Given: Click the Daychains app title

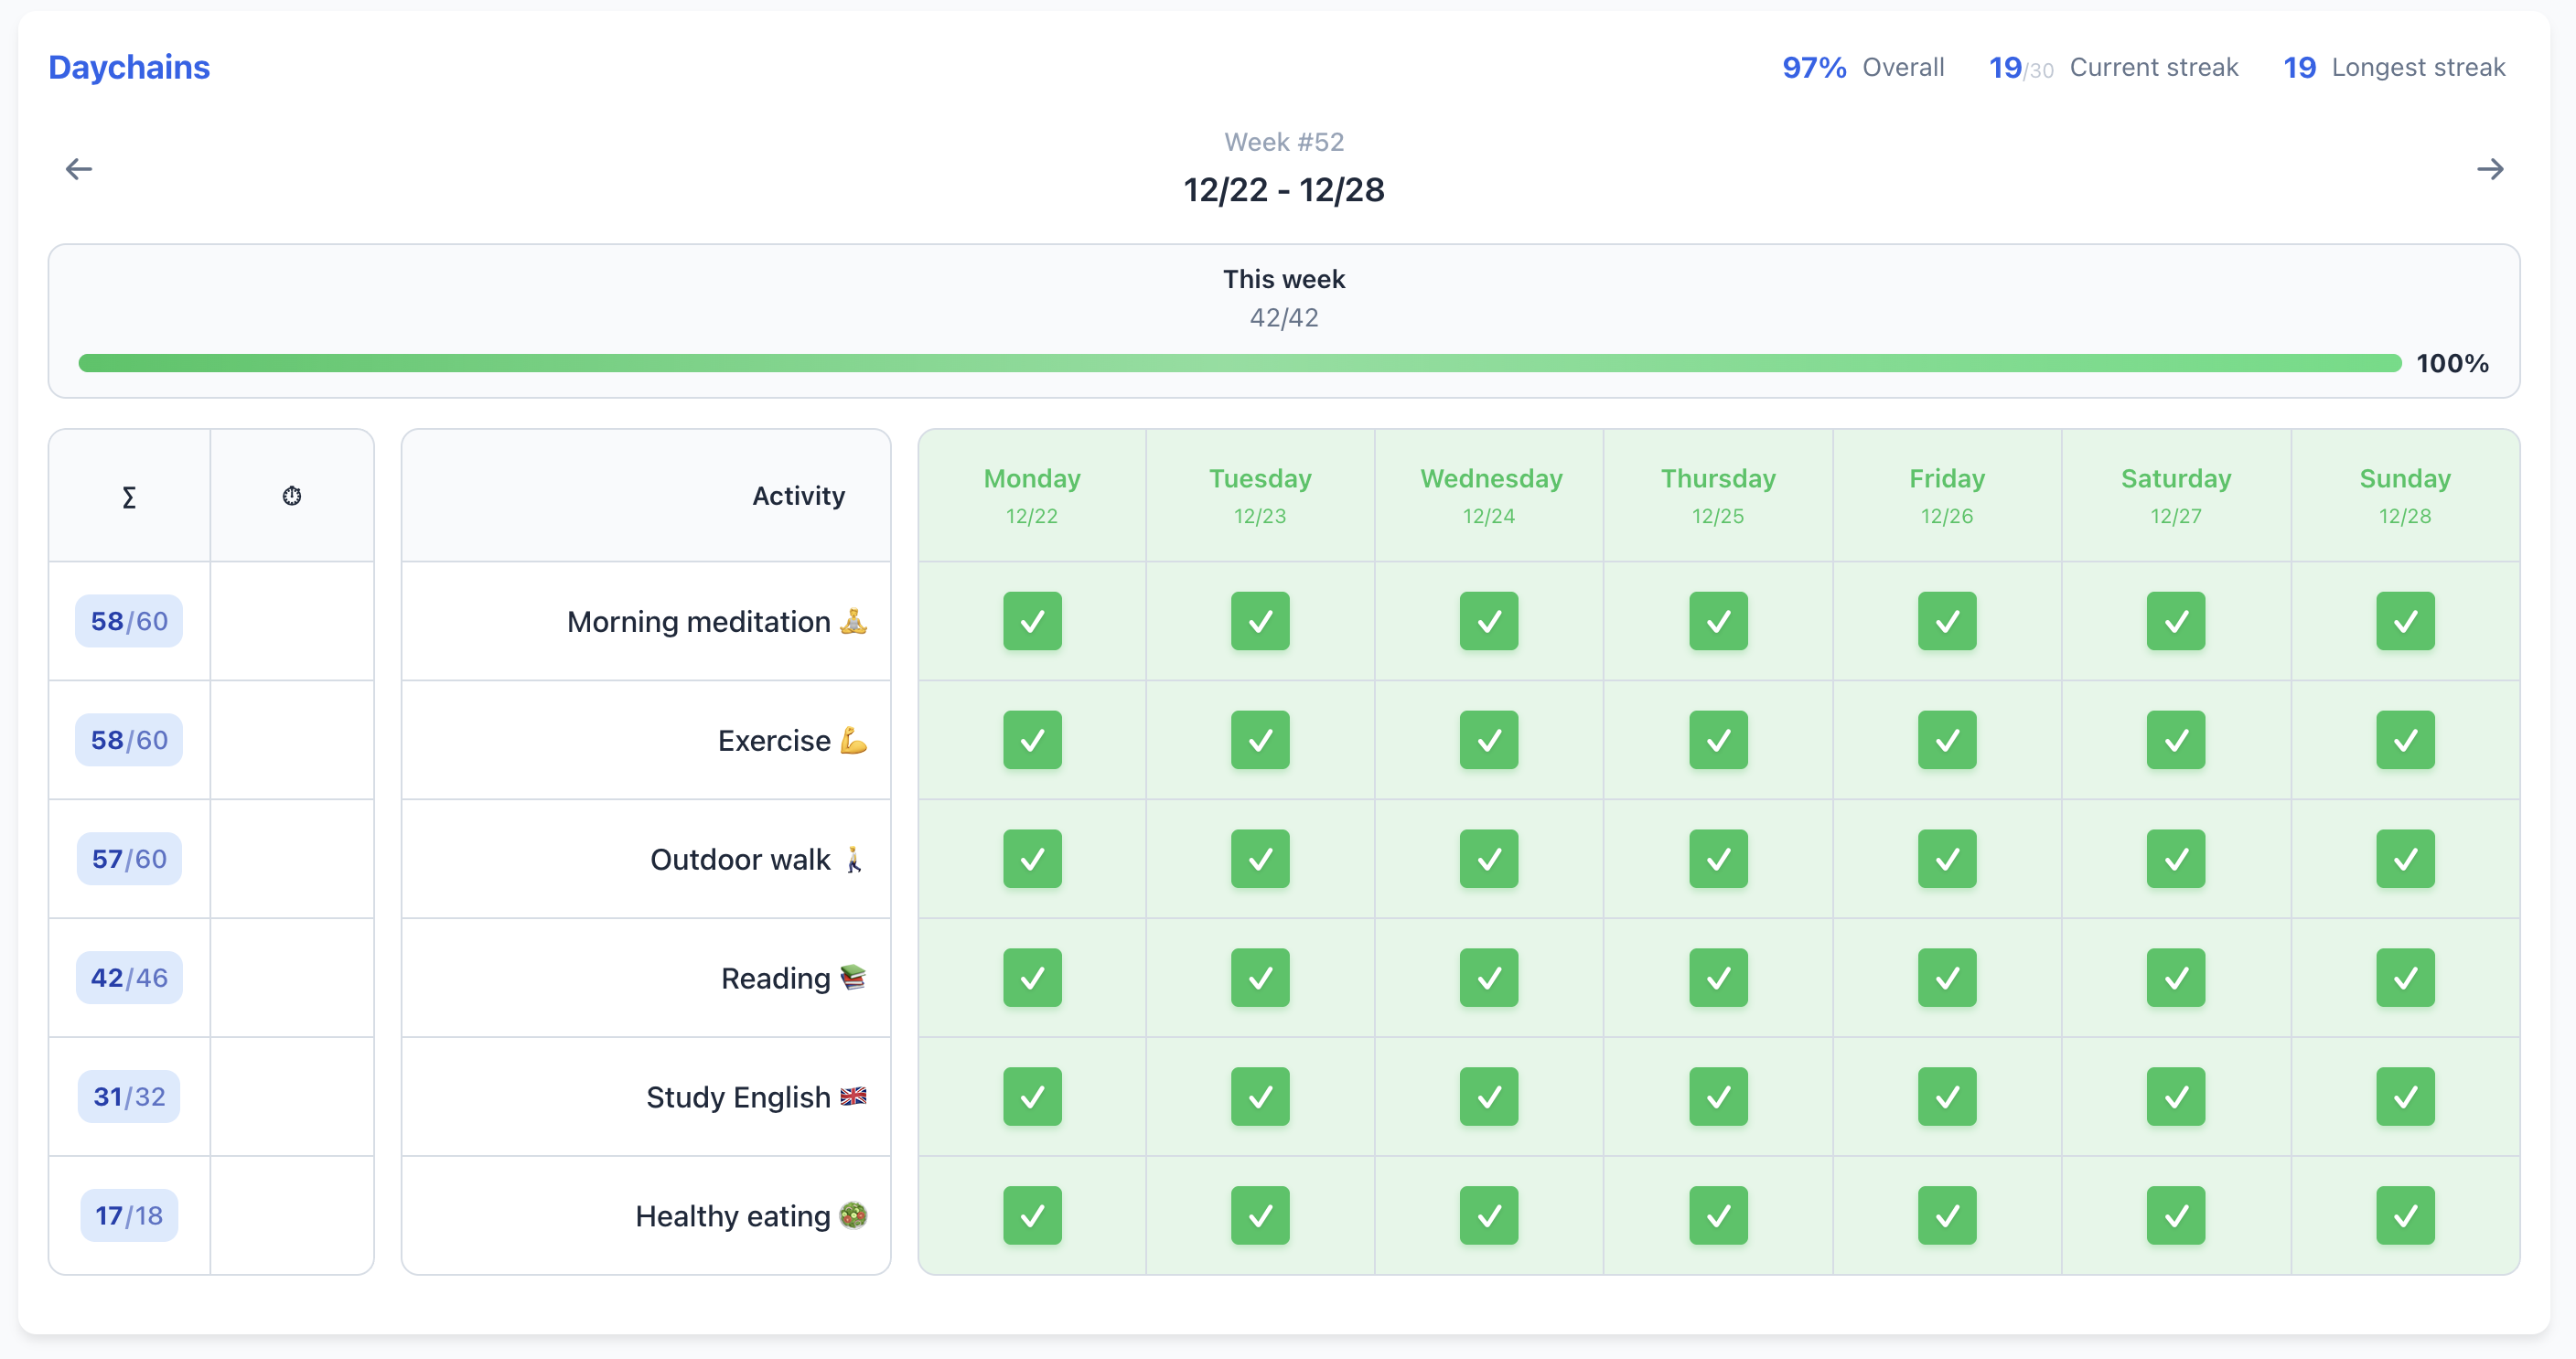Looking at the screenshot, I should [x=128, y=67].
